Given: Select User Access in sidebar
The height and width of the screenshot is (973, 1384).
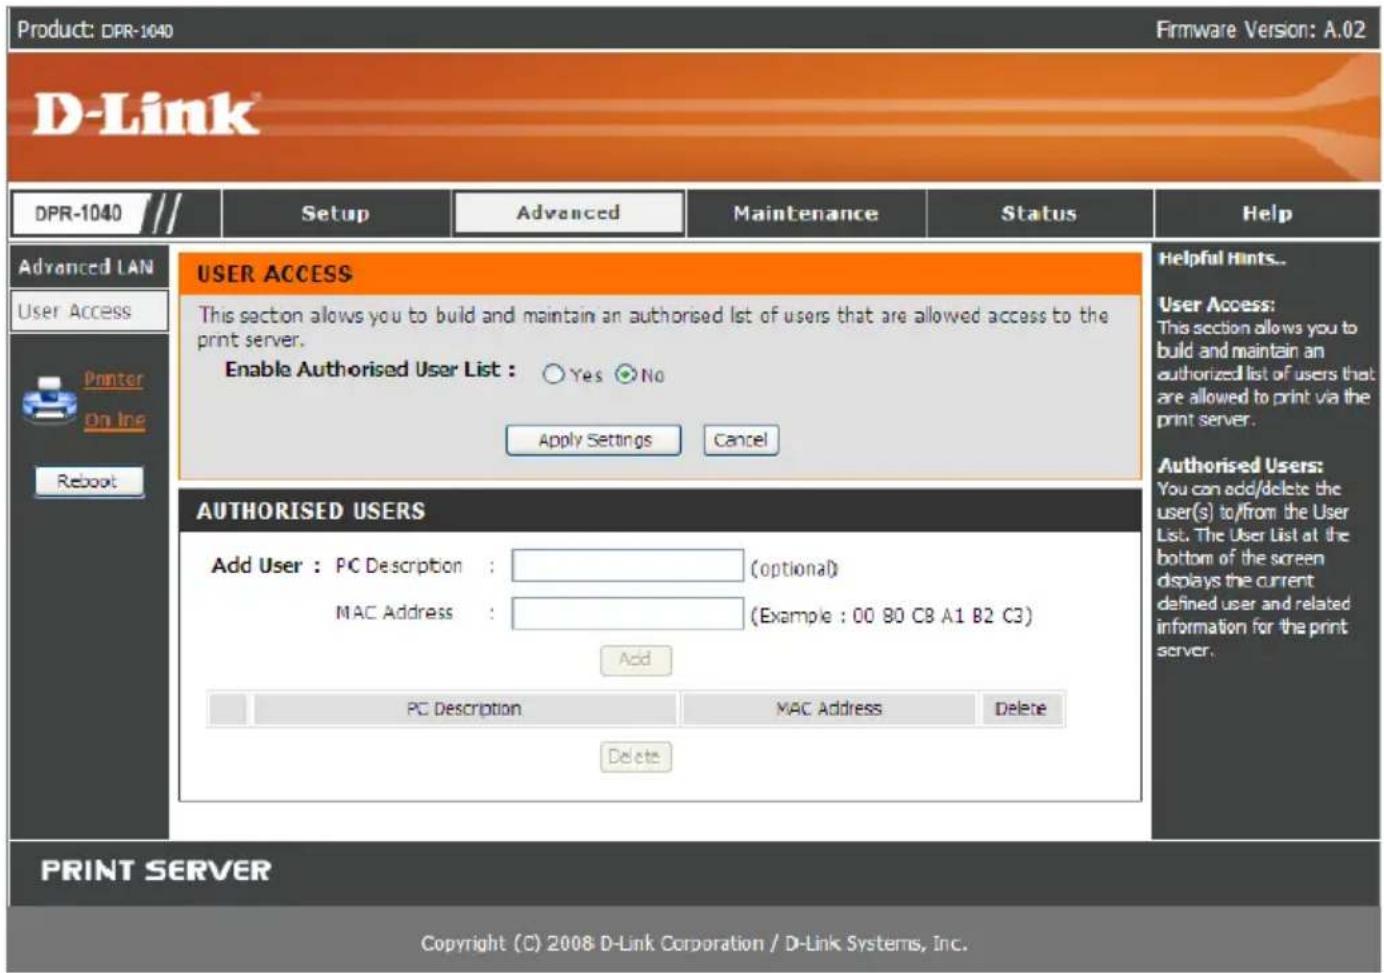Looking at the screenshot, I should (x=89, y=311).
